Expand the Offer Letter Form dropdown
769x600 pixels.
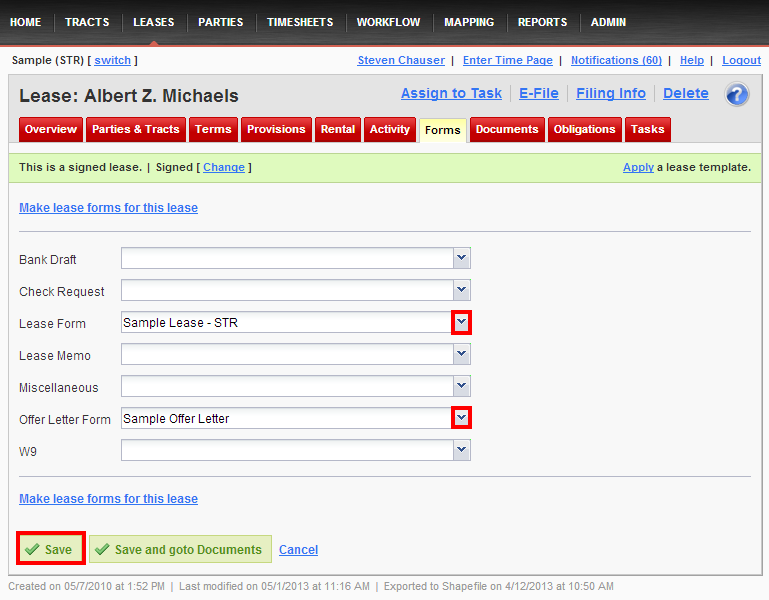(461, 419)
